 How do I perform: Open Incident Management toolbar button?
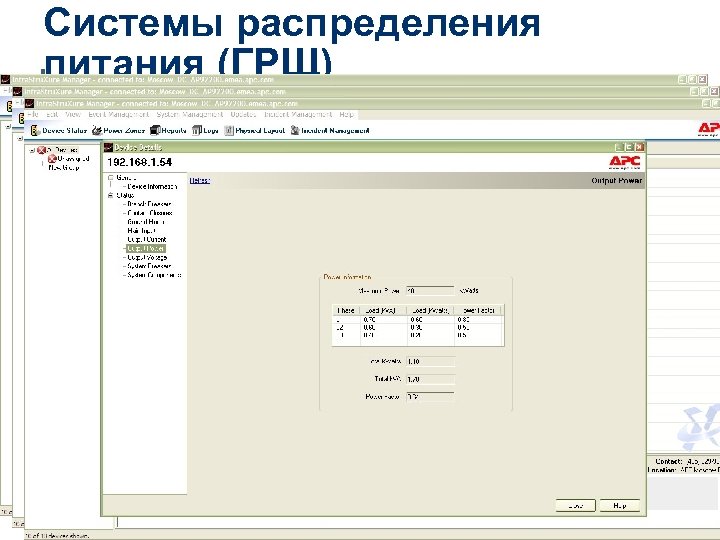coord(330,131)
